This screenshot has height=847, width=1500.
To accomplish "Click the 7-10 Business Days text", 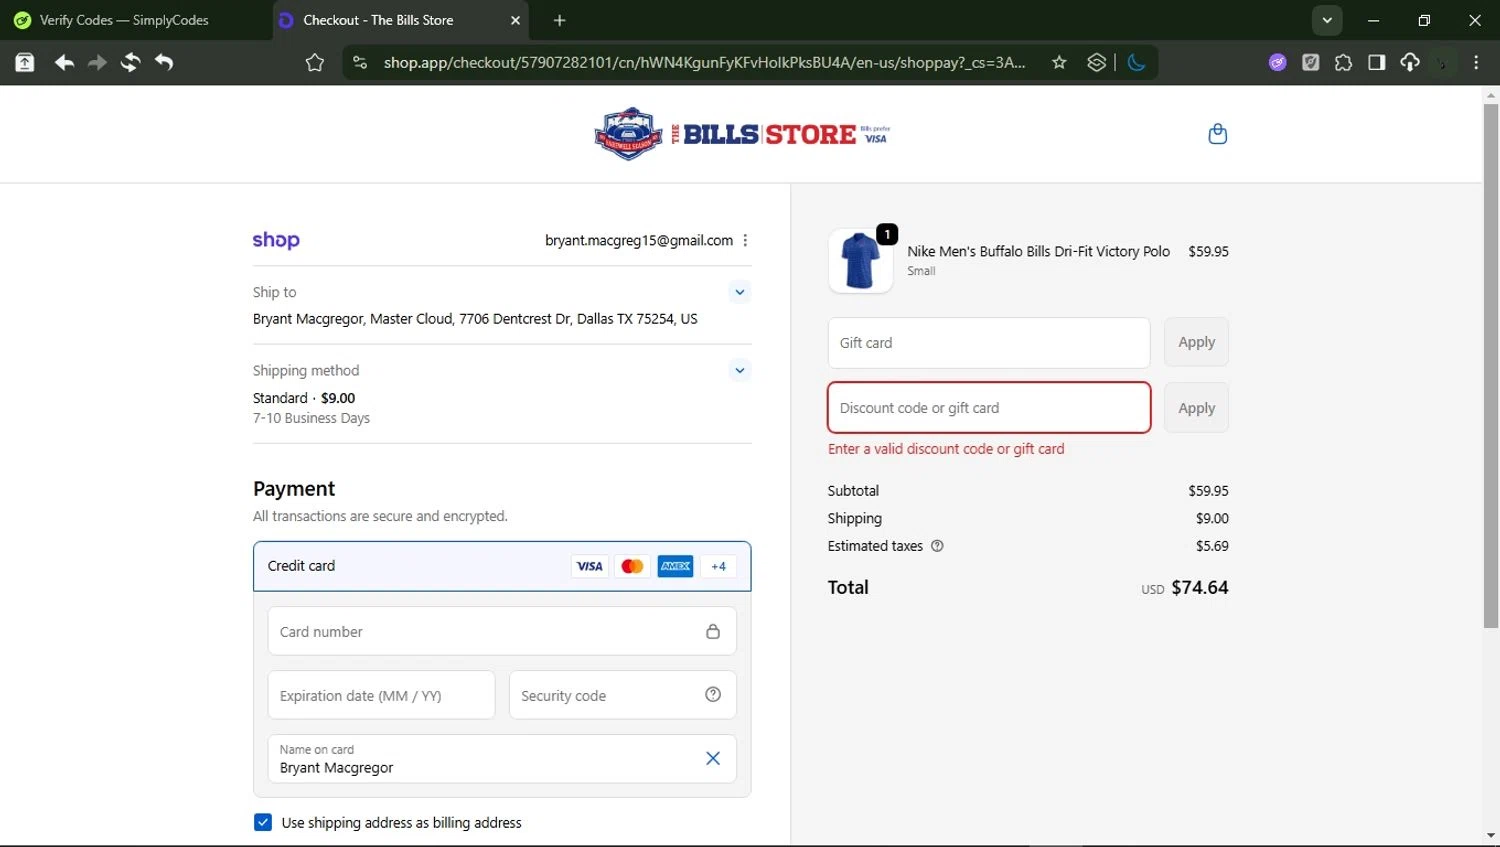I will click(x=311, y=418).
